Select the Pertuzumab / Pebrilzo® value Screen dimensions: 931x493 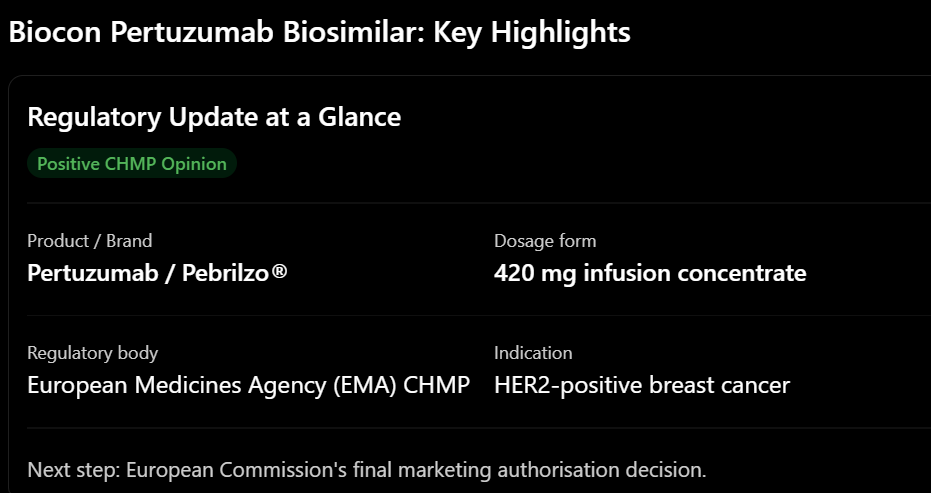click(157, 273)
